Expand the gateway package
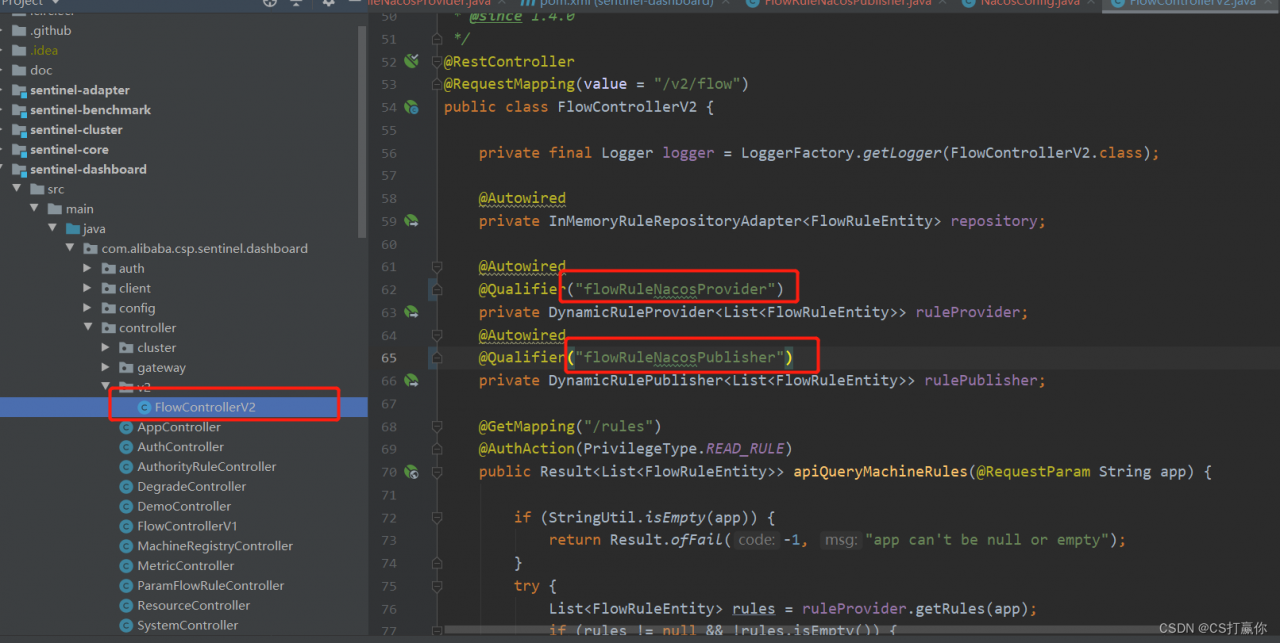 tap(106, 367)
